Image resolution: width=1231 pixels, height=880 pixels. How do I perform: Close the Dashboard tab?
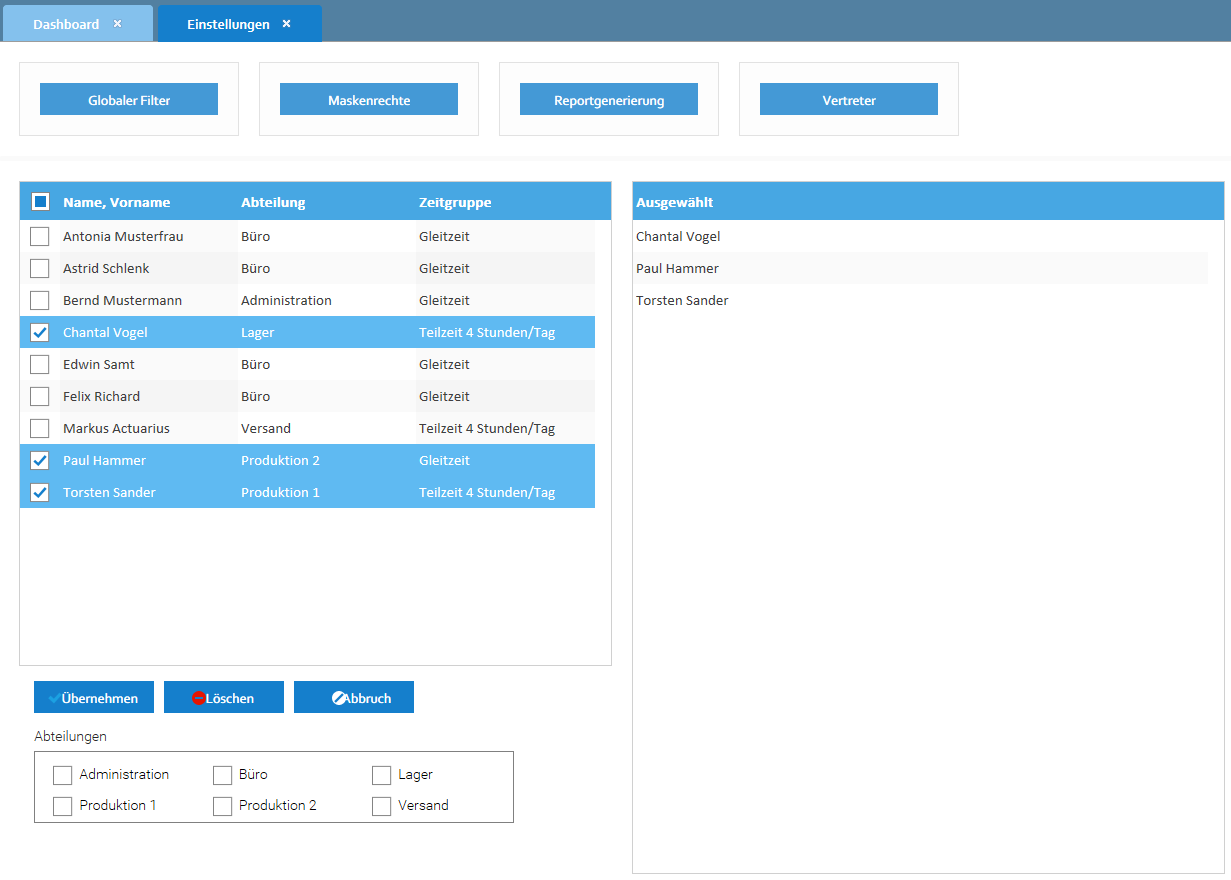pyautogui.click(x=117, y=24)
